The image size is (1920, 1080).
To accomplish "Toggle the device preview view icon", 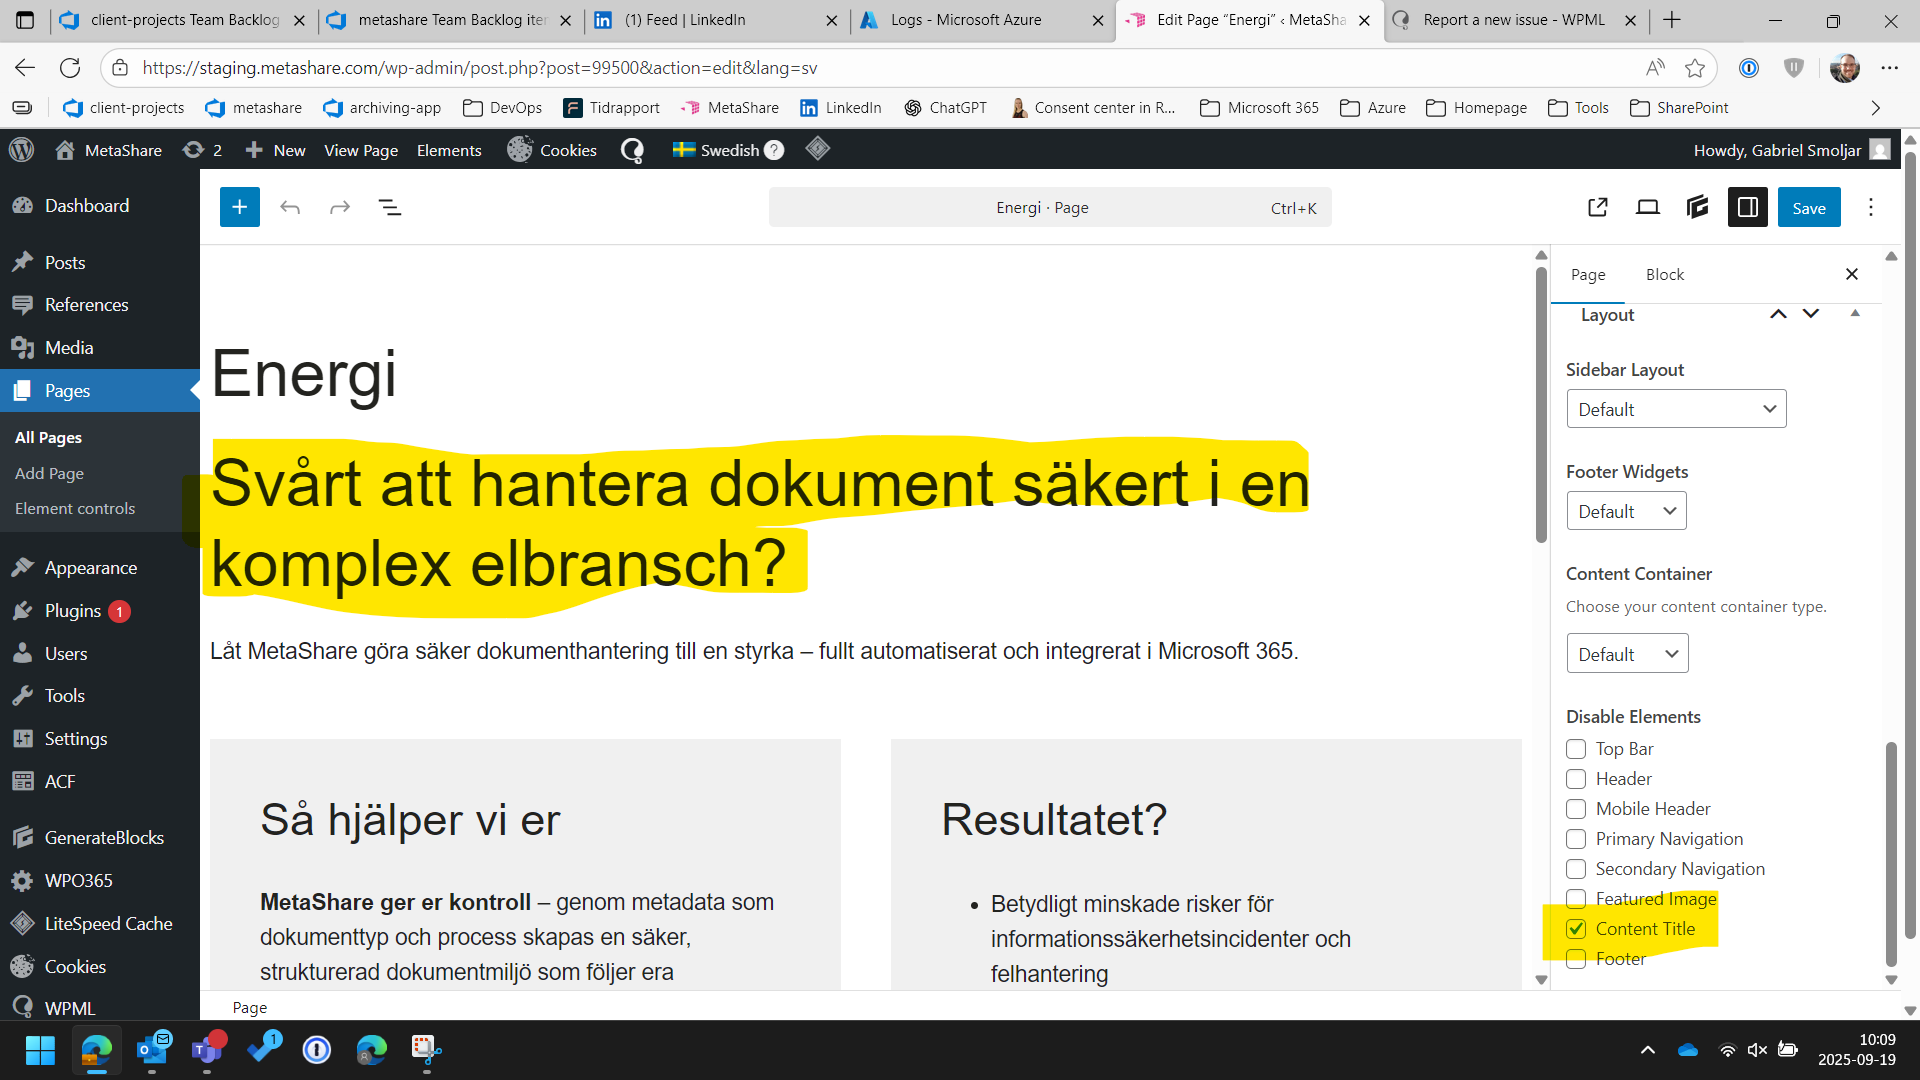I will pyautogui.click(x=1648, y=207).
